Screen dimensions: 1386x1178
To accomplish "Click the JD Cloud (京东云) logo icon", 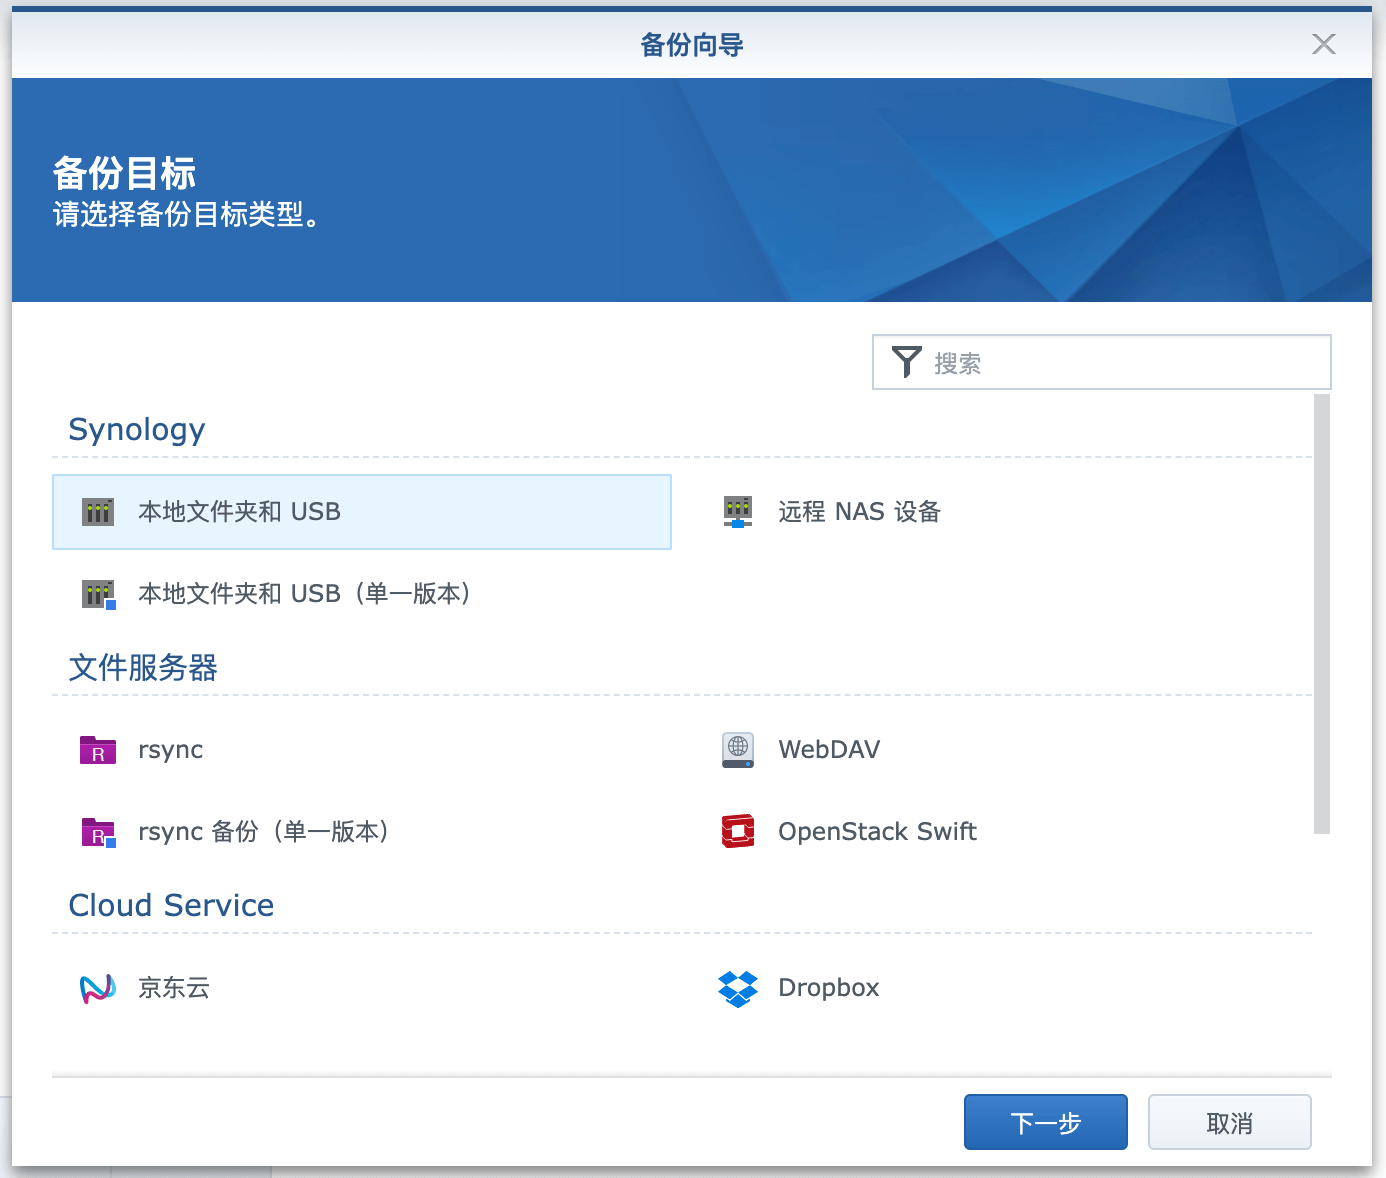I will (x=98, y=988).
